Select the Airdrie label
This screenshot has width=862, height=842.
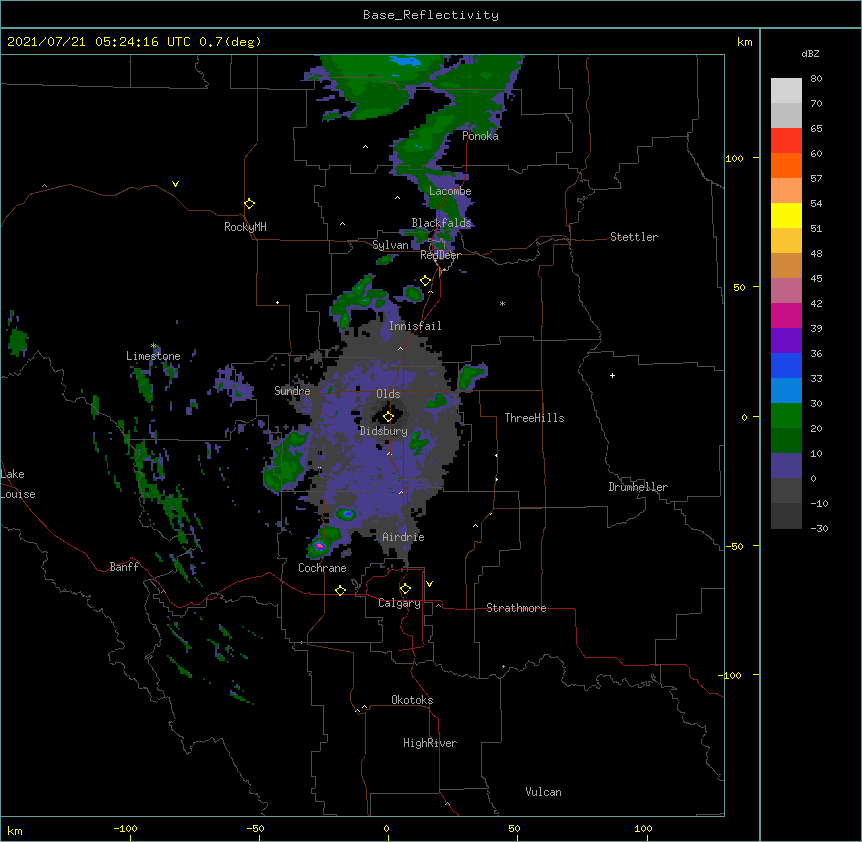coord(404,537)
